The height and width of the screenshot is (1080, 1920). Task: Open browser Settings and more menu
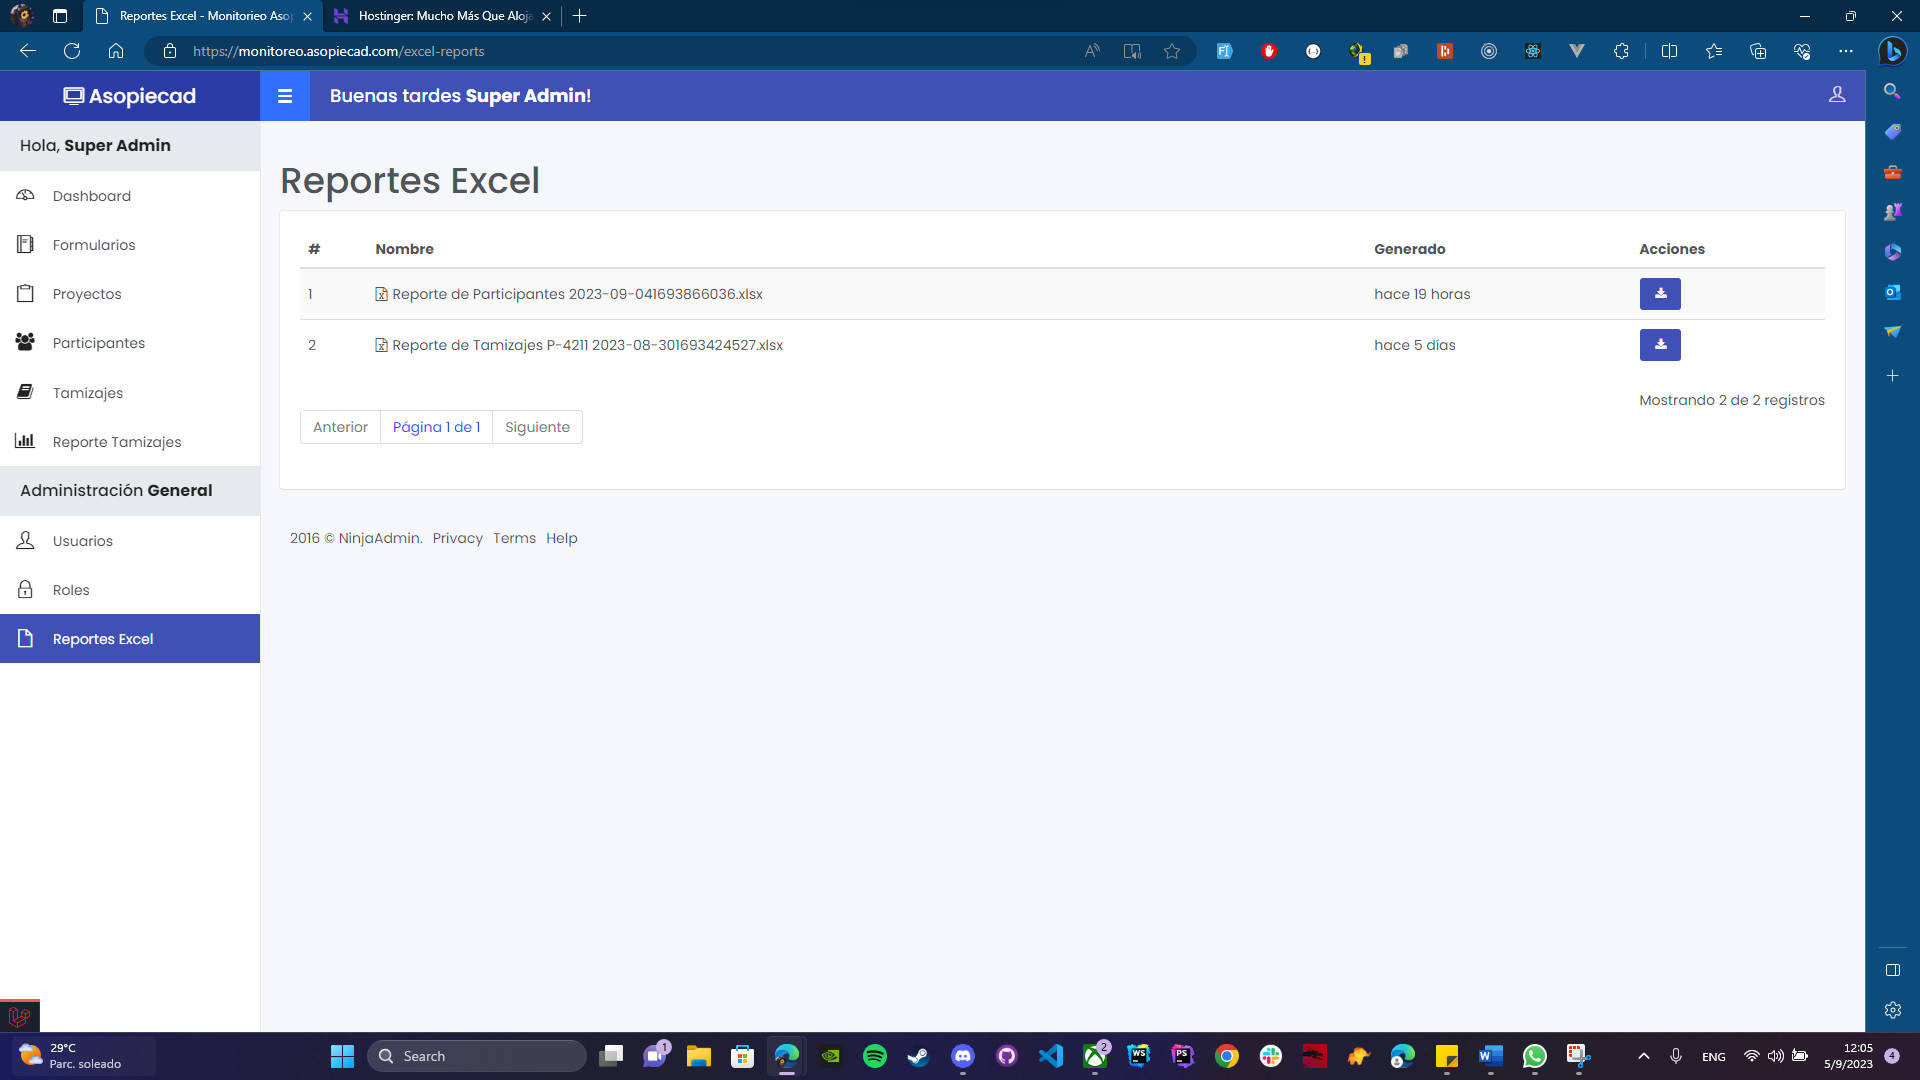tap(1845, 51)
